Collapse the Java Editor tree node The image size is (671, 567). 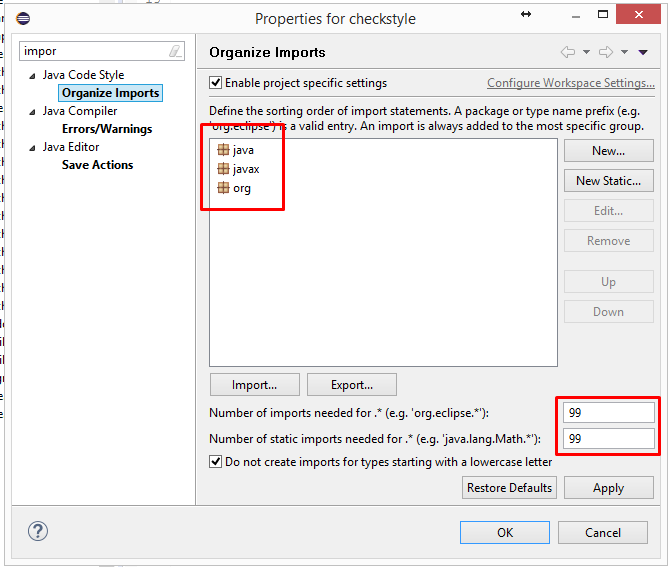point(32,148)
